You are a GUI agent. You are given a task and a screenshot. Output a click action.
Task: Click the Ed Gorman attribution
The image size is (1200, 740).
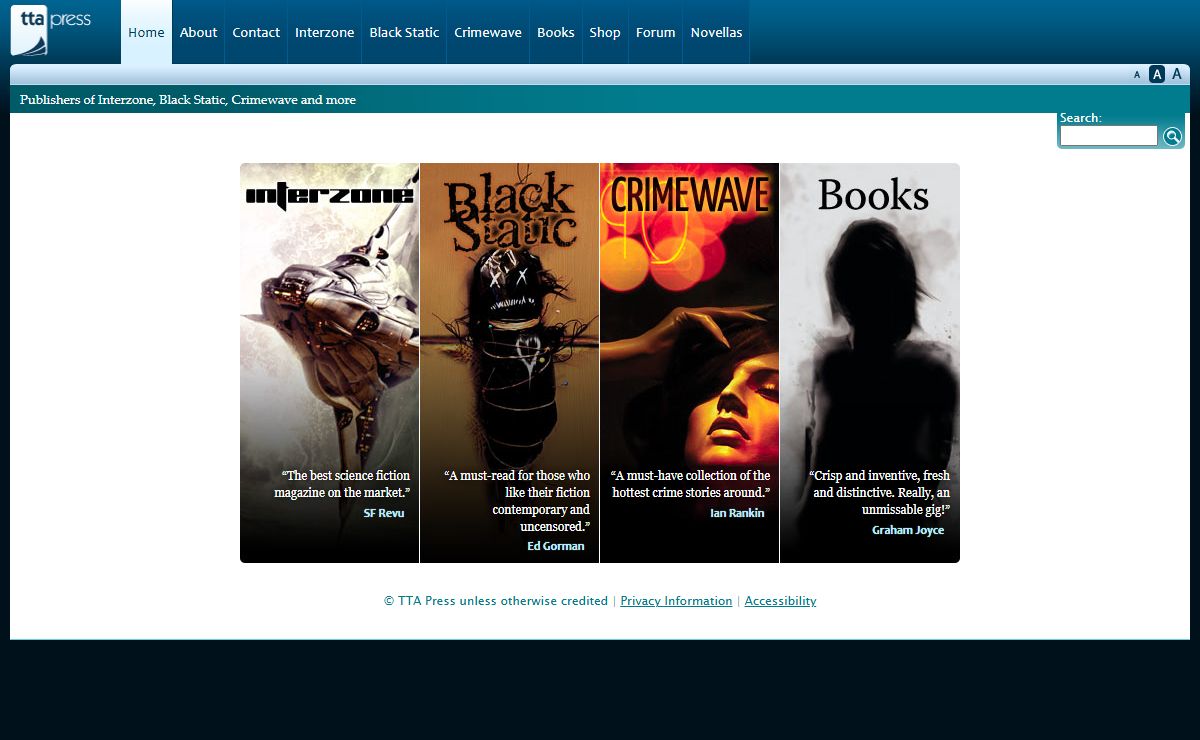[x=556, y=546]
